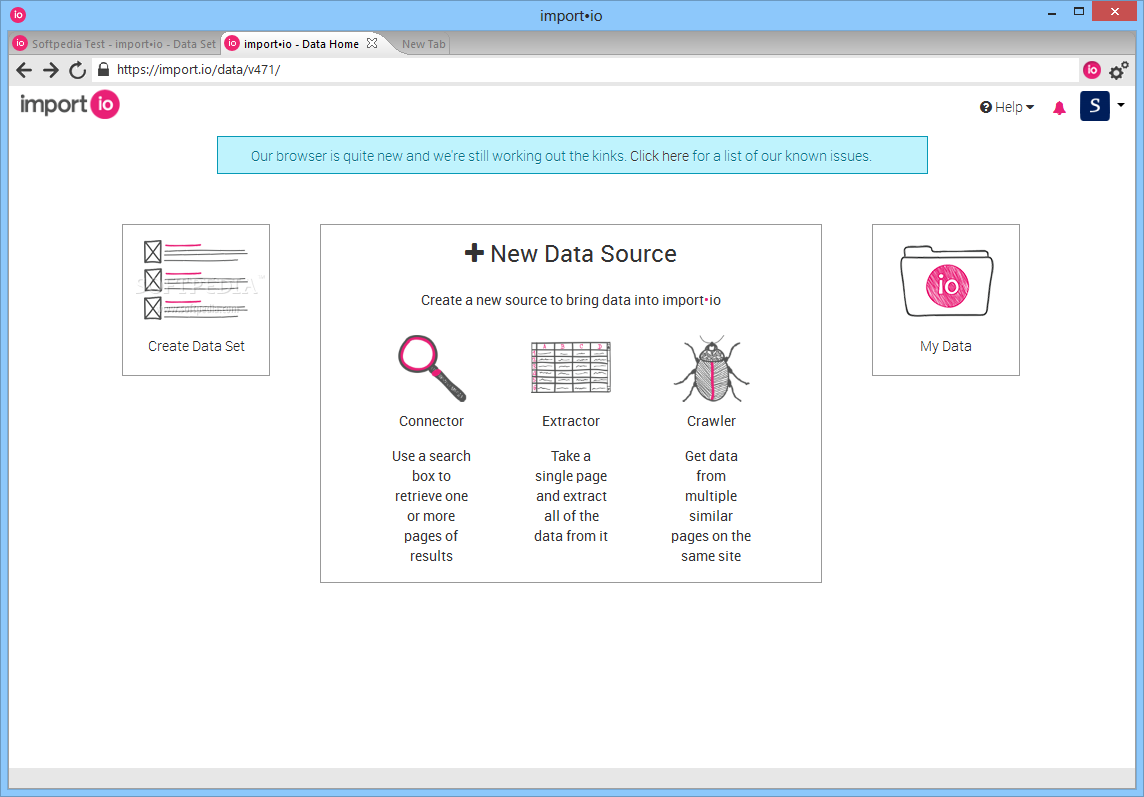The width and height of the screenshot is (1144, 797).
Task: Click the Crawler bug icon
Action: (711, 369)
